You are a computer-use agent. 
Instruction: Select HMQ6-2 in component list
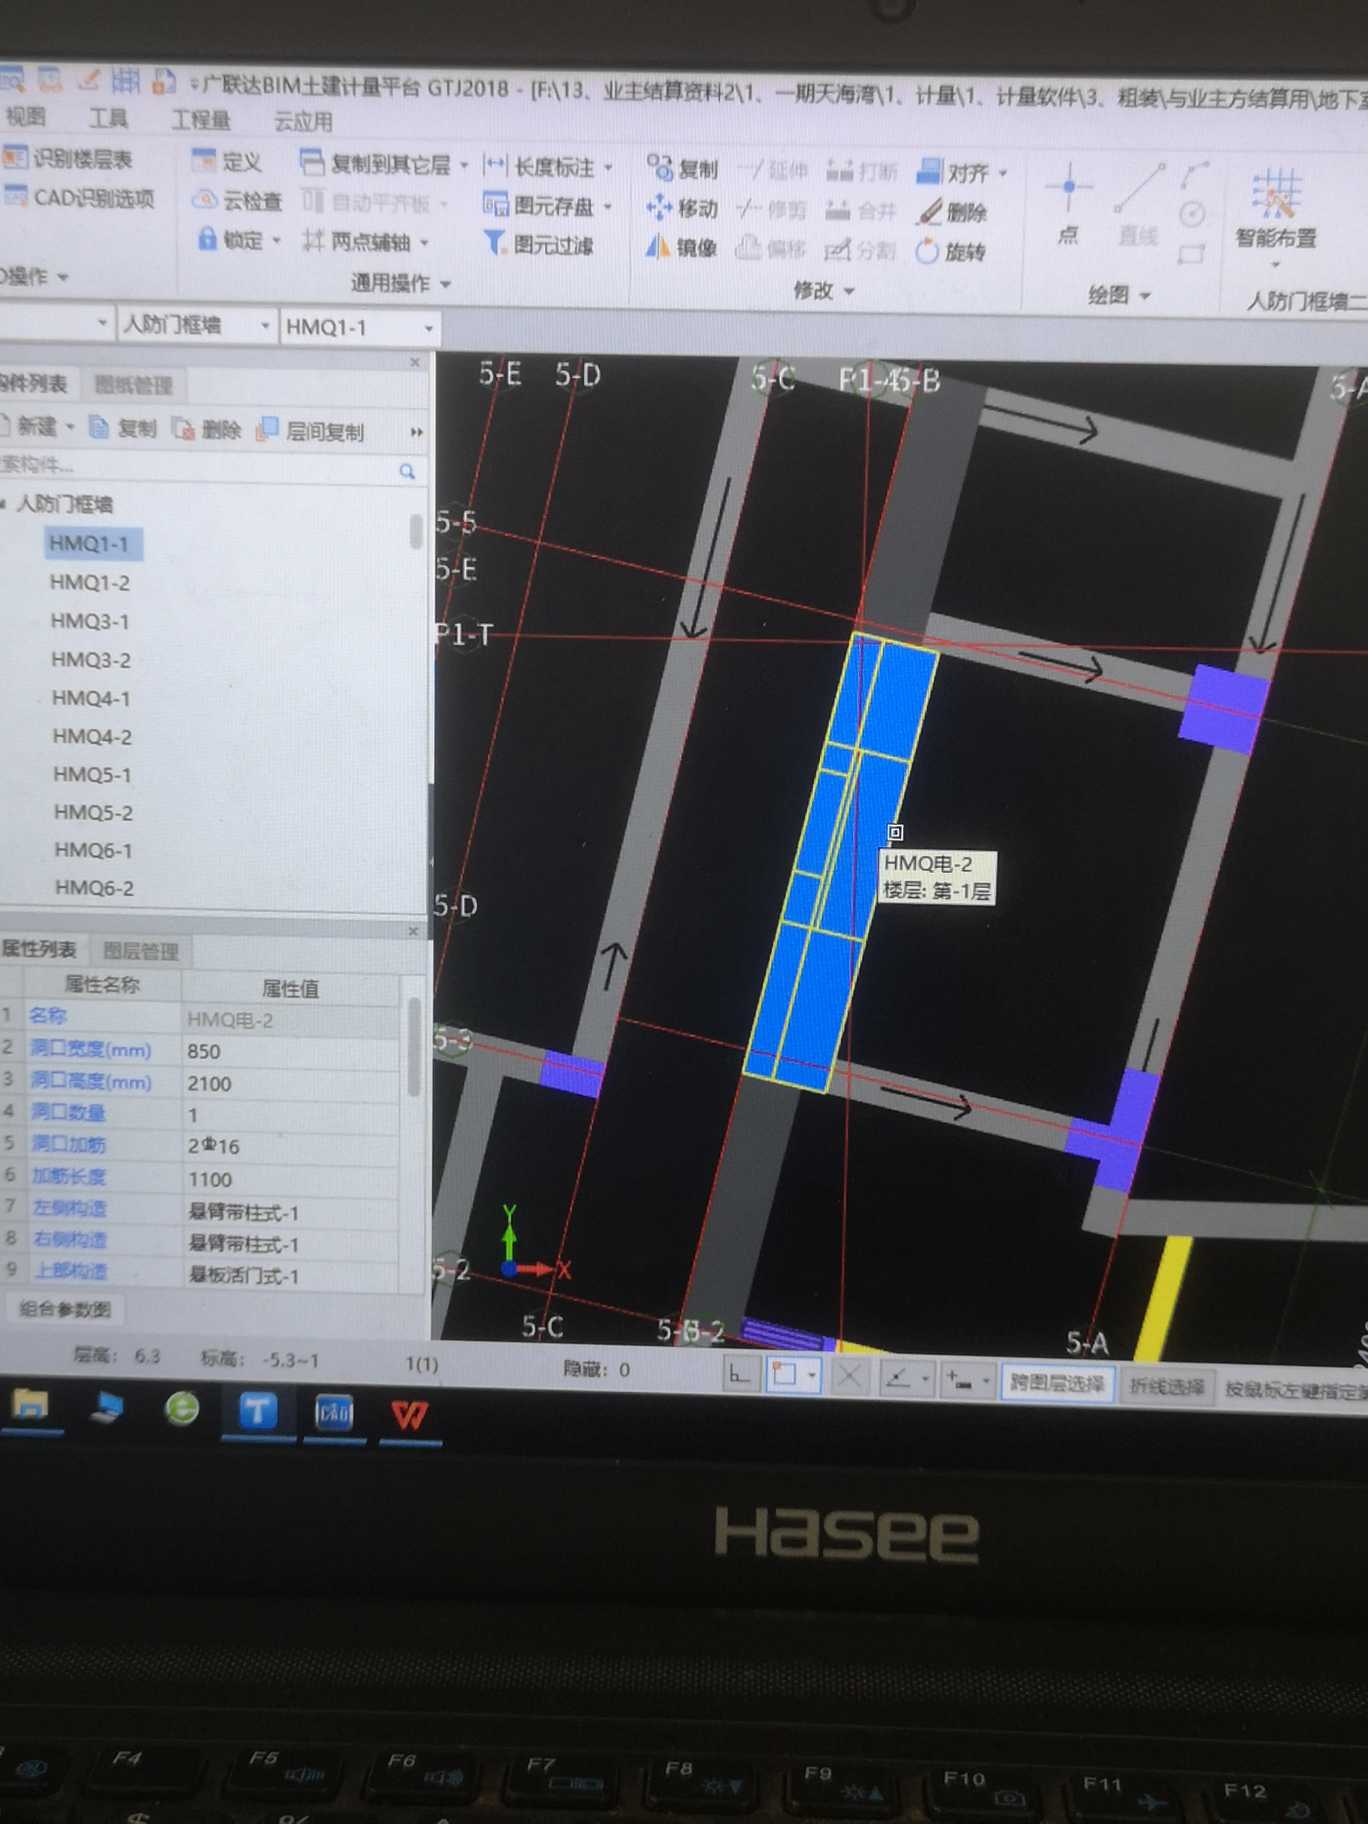pos(94,887)
